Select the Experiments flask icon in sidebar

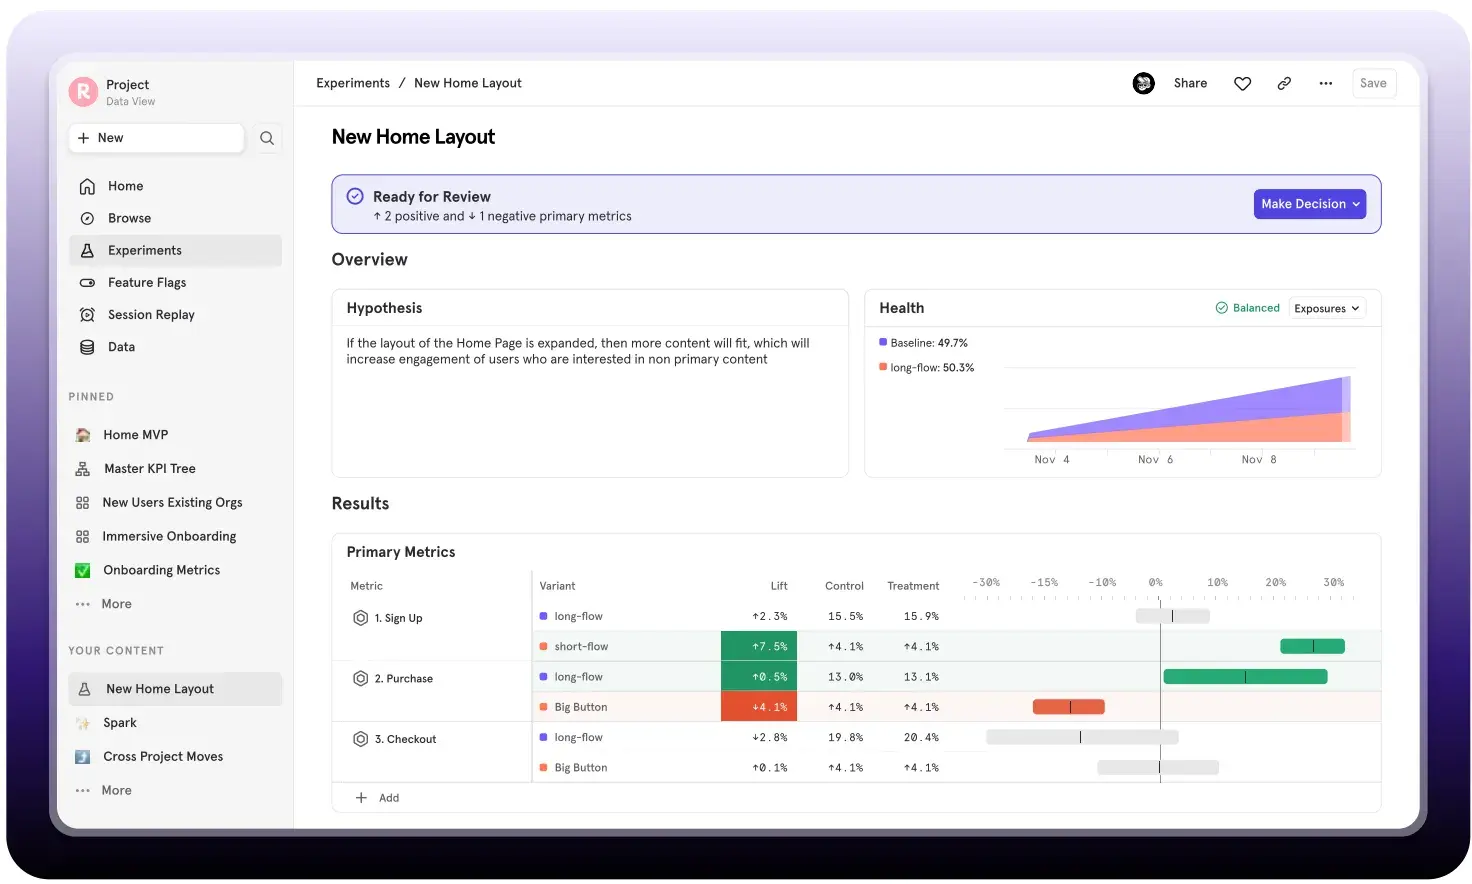pyautogui.click(x=87, y=250)
